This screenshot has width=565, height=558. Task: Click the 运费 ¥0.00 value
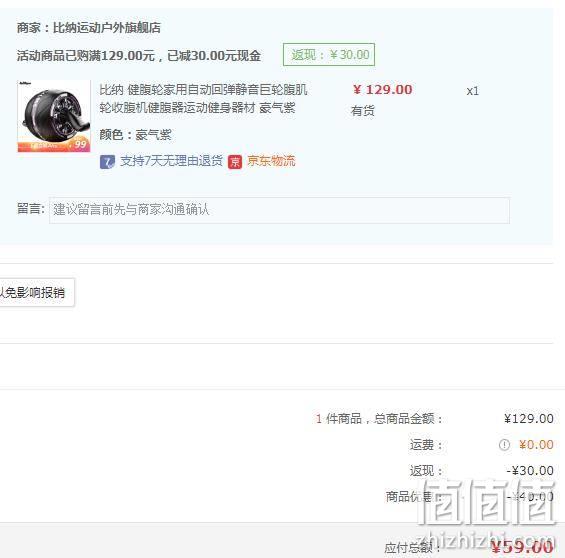[536, 445]
